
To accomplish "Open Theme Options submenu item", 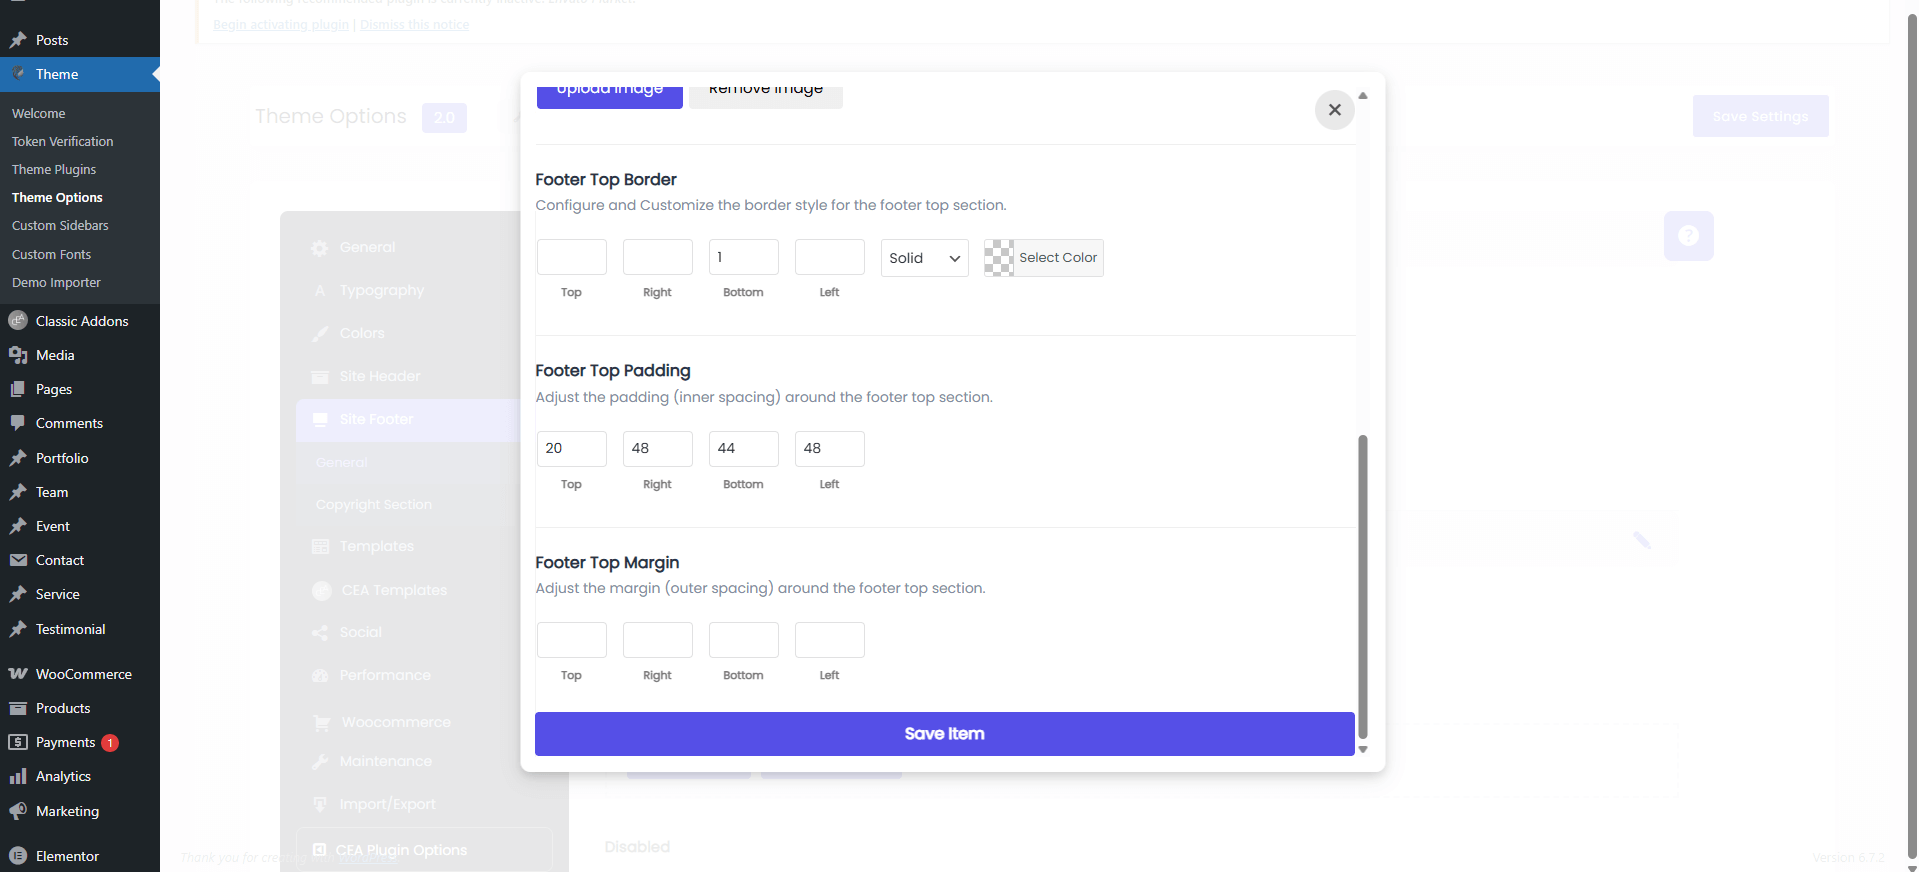I will pyautogui.click(x=57, y=198).
